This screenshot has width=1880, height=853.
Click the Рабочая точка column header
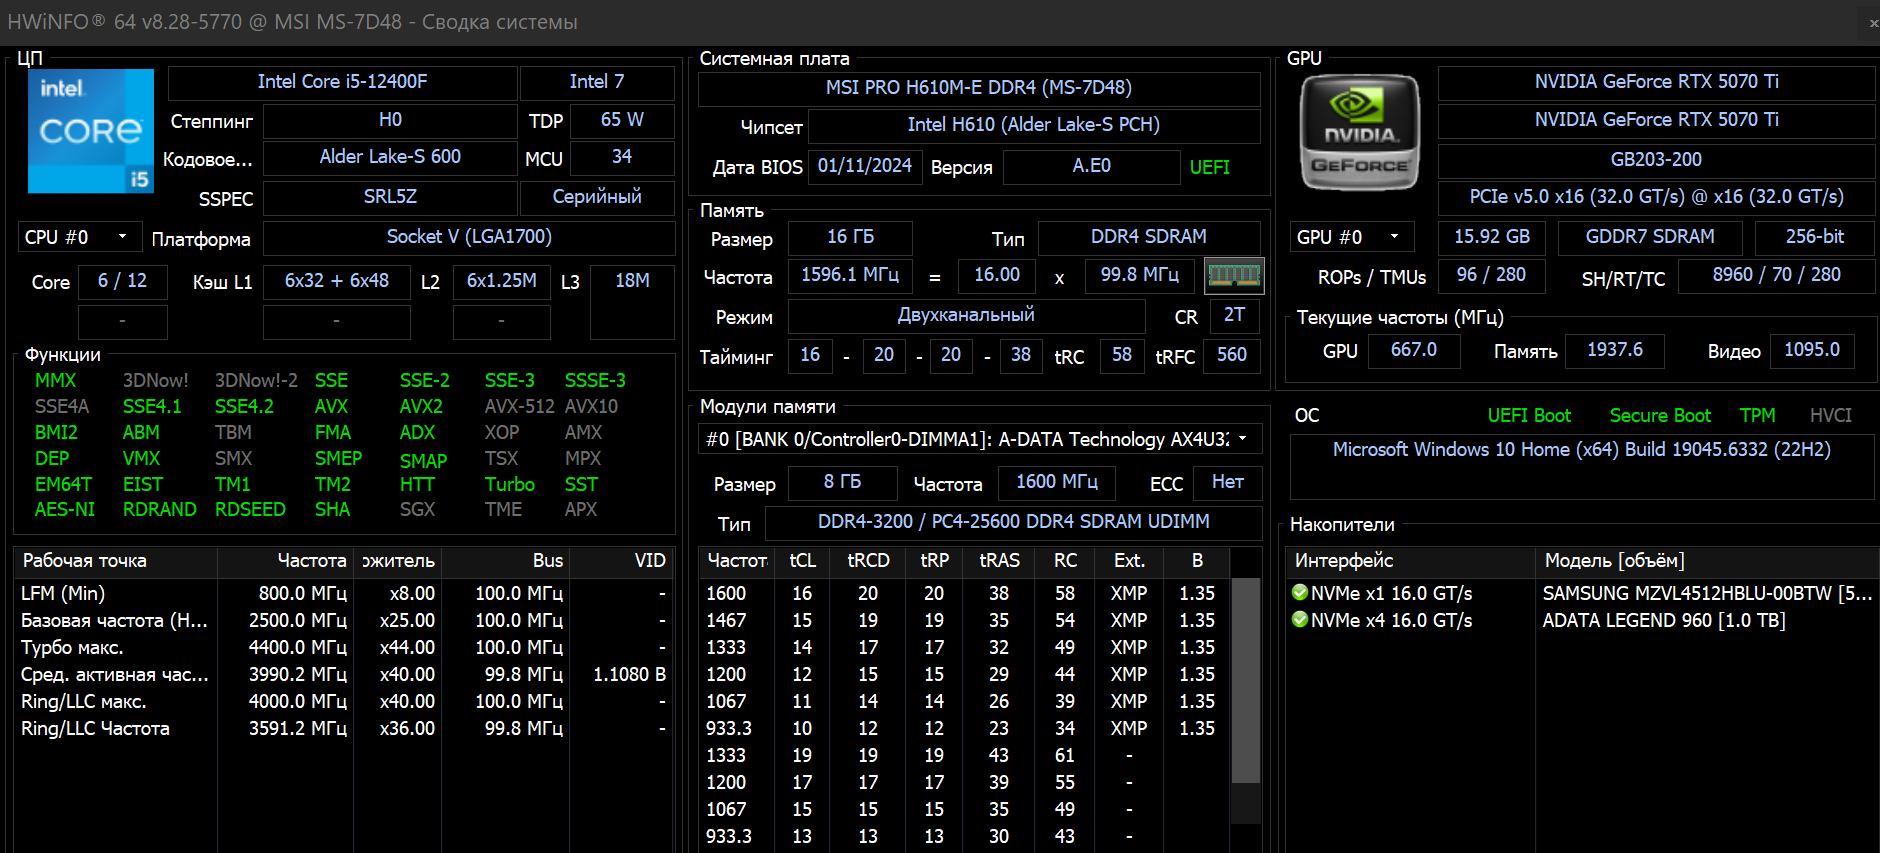point(116,561)
